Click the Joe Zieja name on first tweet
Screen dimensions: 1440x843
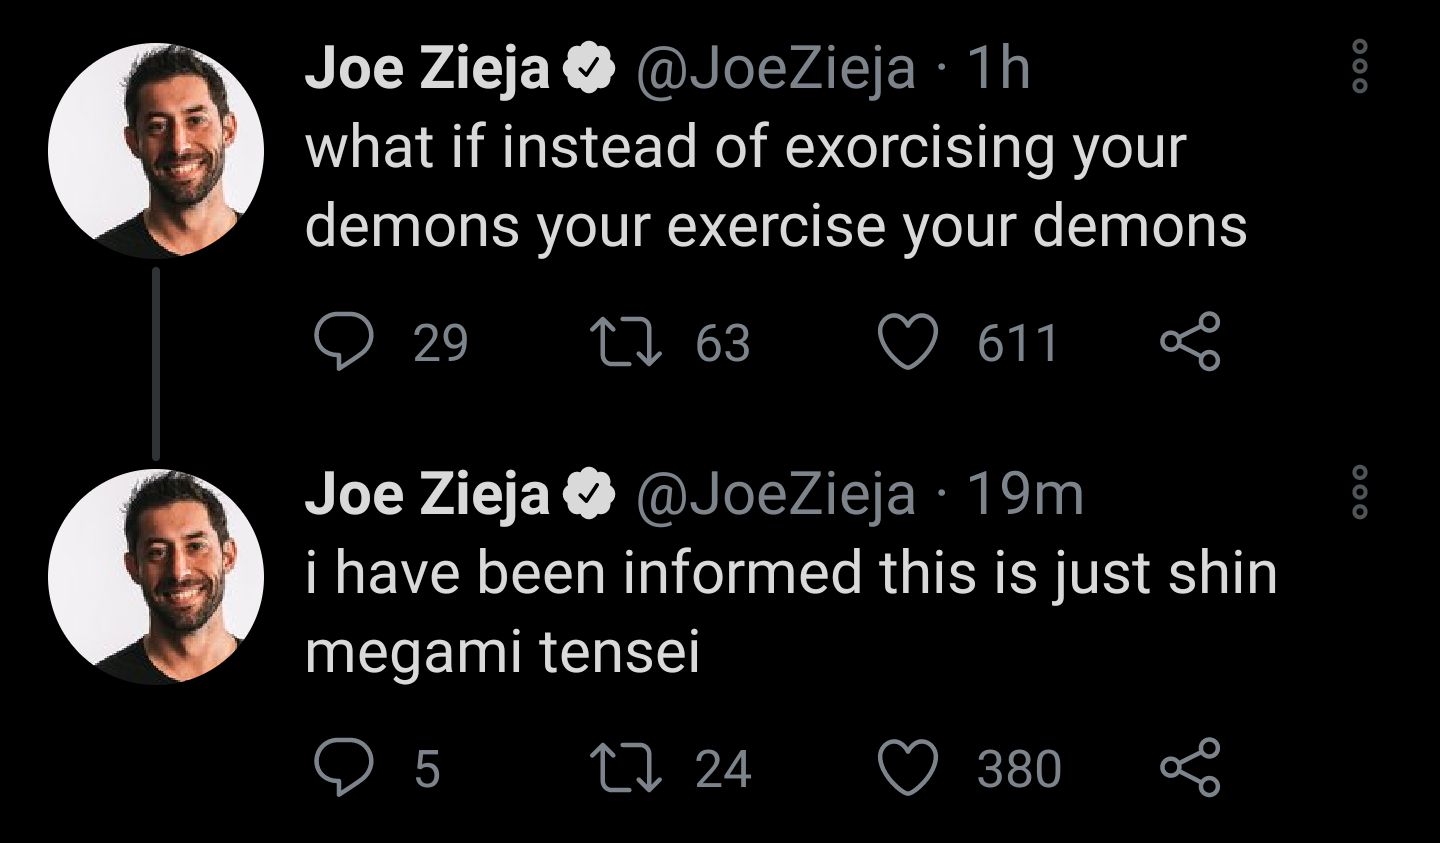pos(427,69)
